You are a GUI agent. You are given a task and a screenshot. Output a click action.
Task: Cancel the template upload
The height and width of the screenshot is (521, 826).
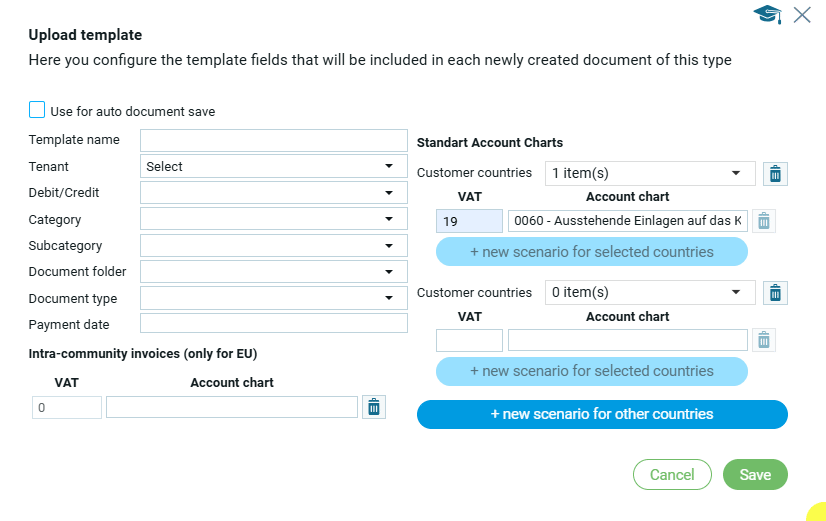click(672, 475)
